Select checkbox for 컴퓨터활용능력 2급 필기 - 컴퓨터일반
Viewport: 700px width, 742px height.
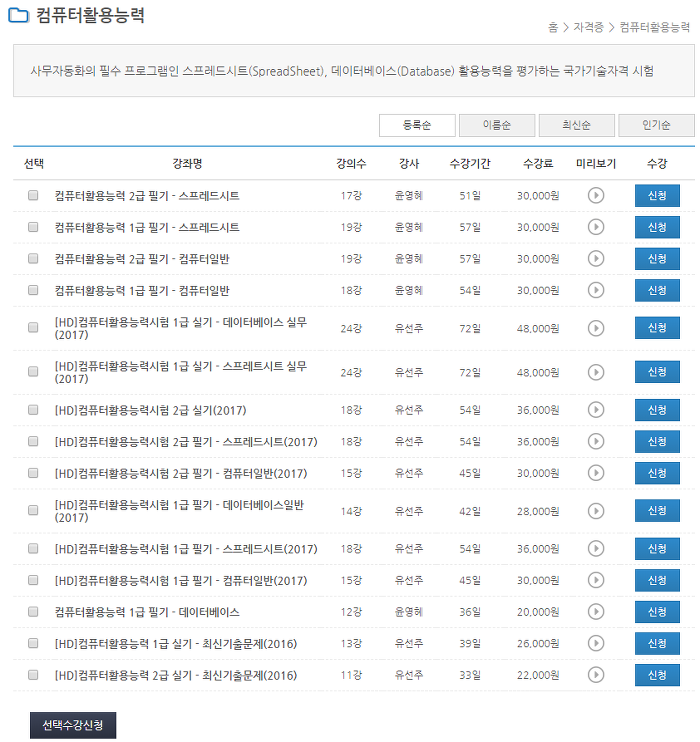pos(33,258)
